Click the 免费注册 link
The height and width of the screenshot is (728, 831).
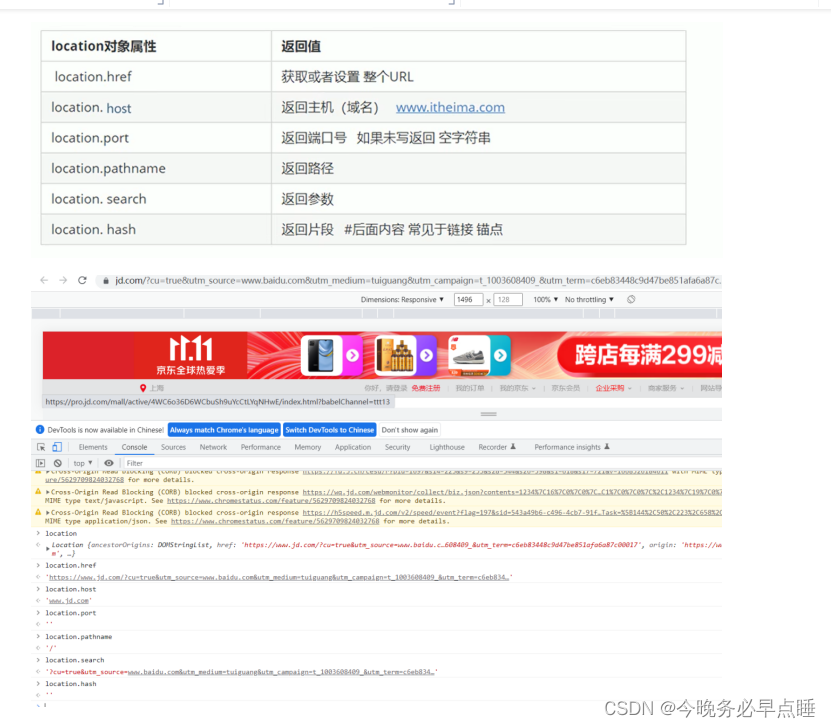pyautogui.click(x=426, y=388)
